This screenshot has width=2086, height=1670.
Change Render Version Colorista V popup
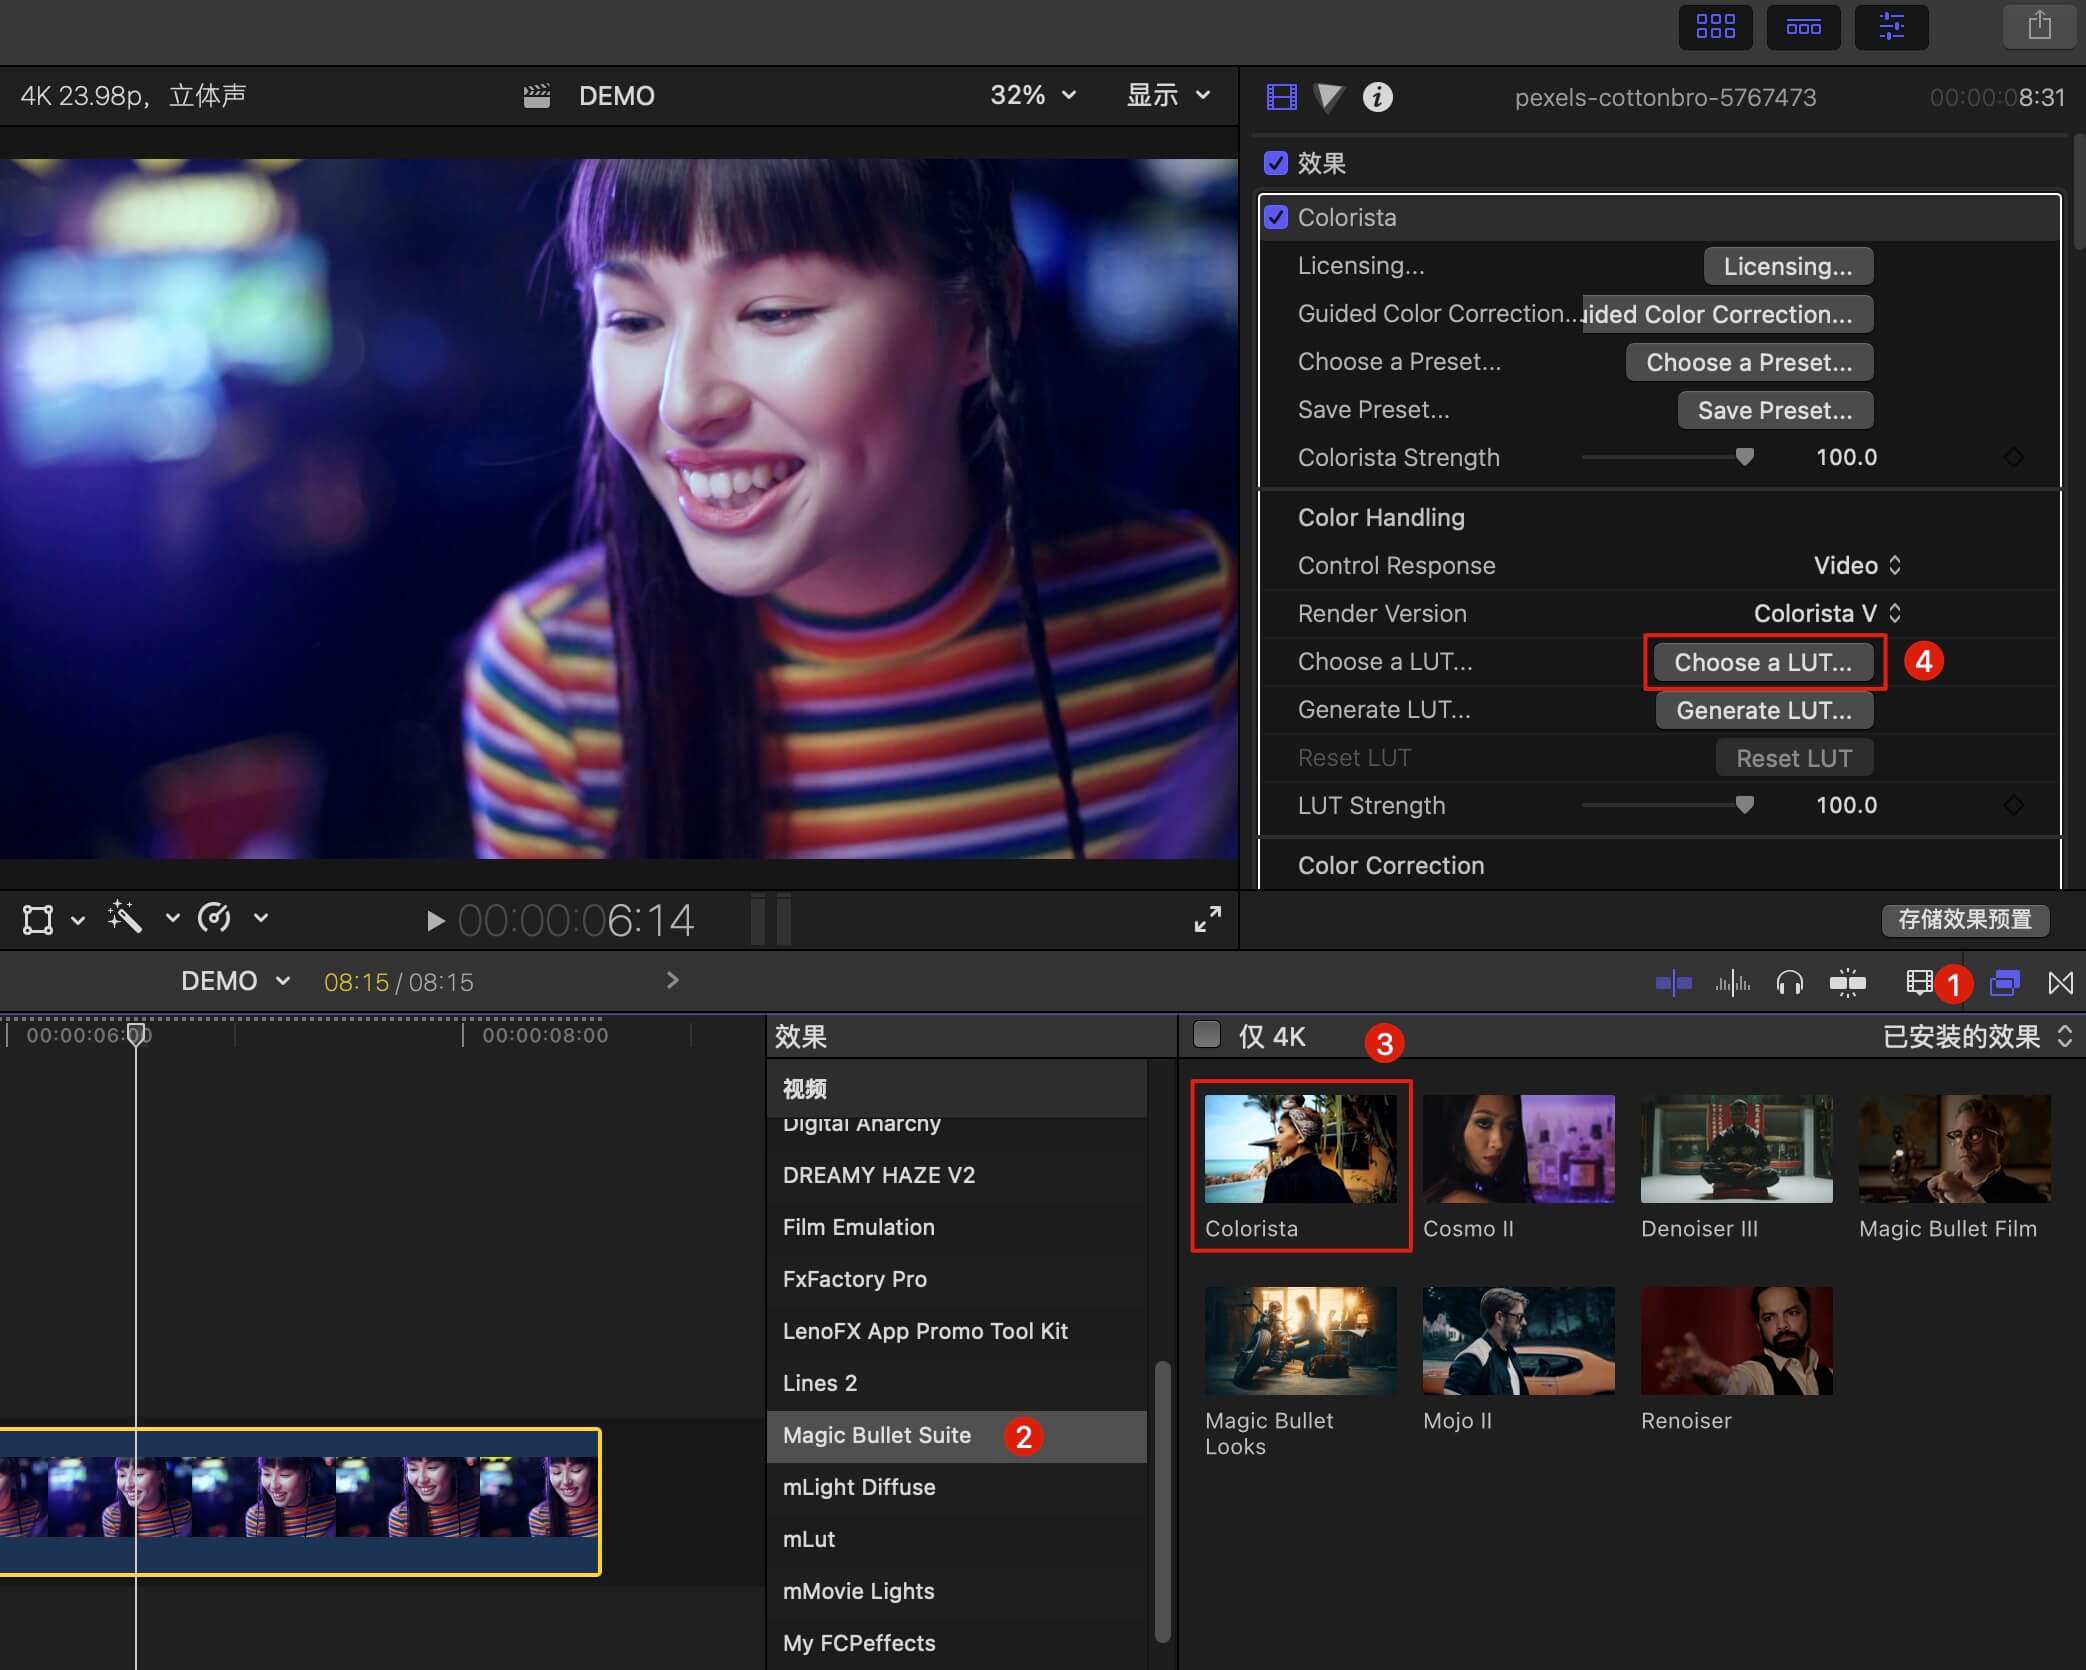[1827, 613]
